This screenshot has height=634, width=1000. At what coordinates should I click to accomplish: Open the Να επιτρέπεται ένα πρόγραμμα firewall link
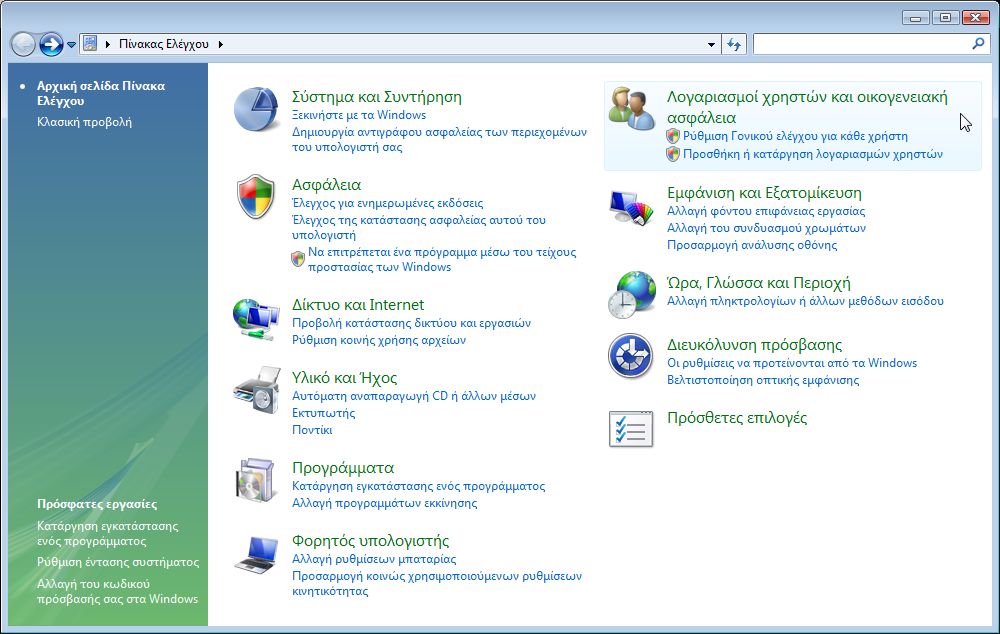click(442, 259)
